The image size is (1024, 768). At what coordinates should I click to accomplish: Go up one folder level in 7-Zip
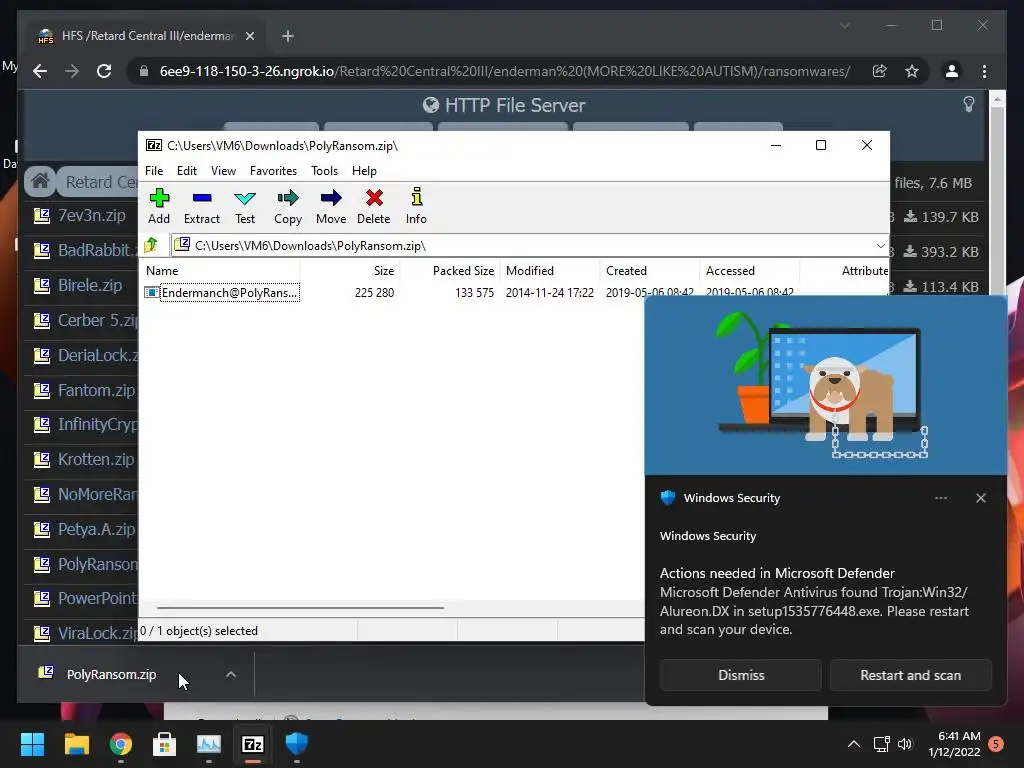[x=151, y=245]
